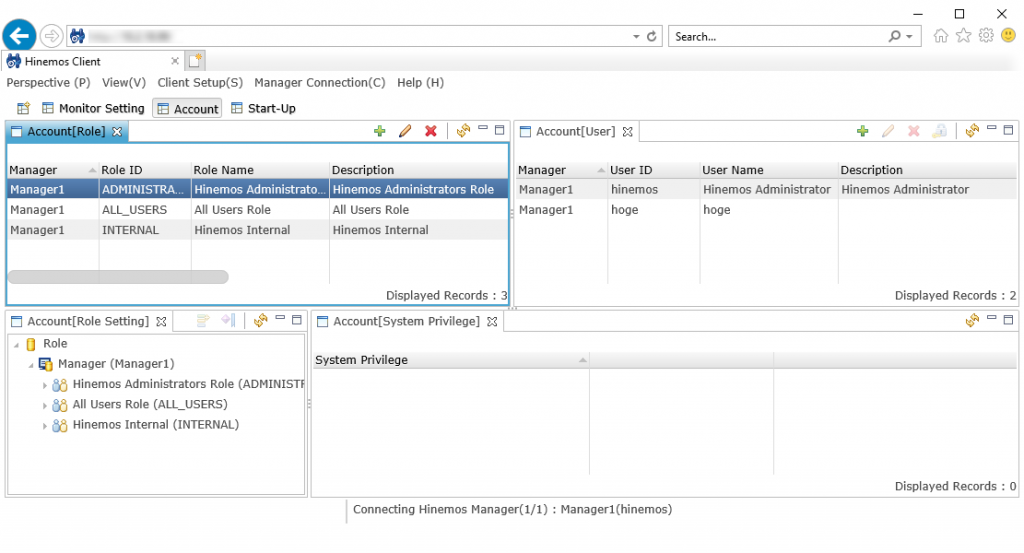
Task: Reload the page via address bar refresh
Action: 652,37
